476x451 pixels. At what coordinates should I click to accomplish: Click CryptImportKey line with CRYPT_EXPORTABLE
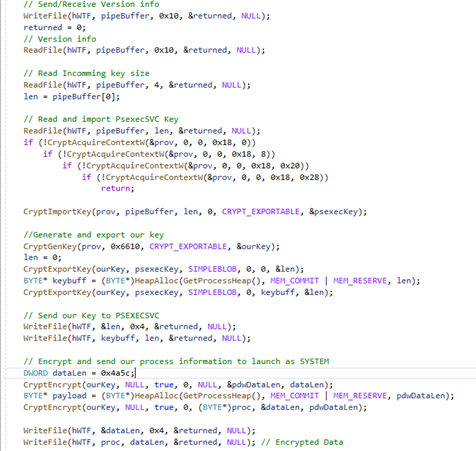click(x=195, y=212)
